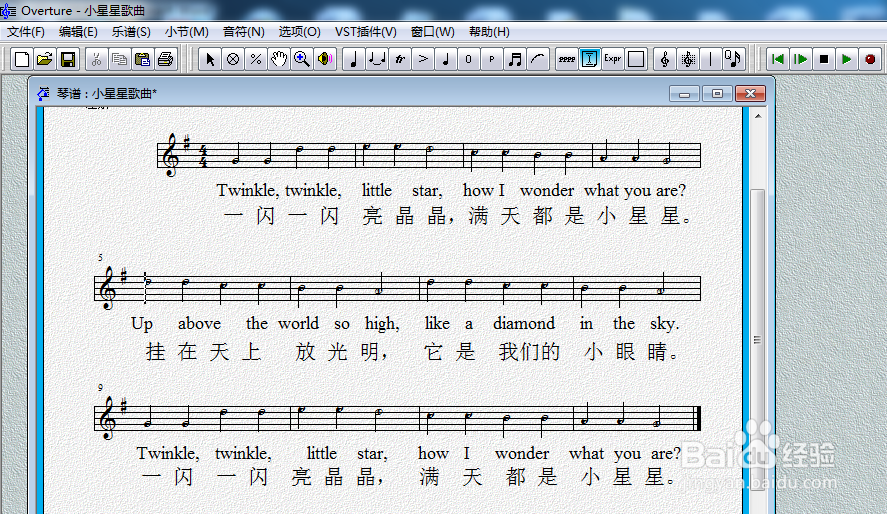Click the lyric word 'diamond'
Viewport: 887px width, 514px height.
524,323
